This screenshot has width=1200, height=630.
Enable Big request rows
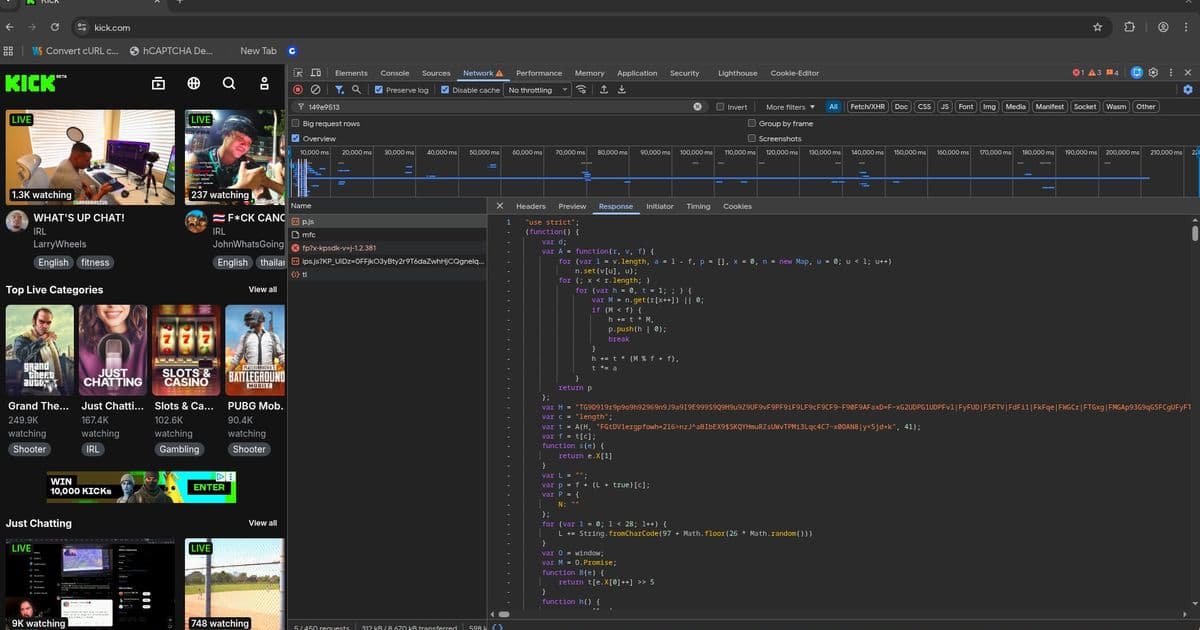pos(296,122)
